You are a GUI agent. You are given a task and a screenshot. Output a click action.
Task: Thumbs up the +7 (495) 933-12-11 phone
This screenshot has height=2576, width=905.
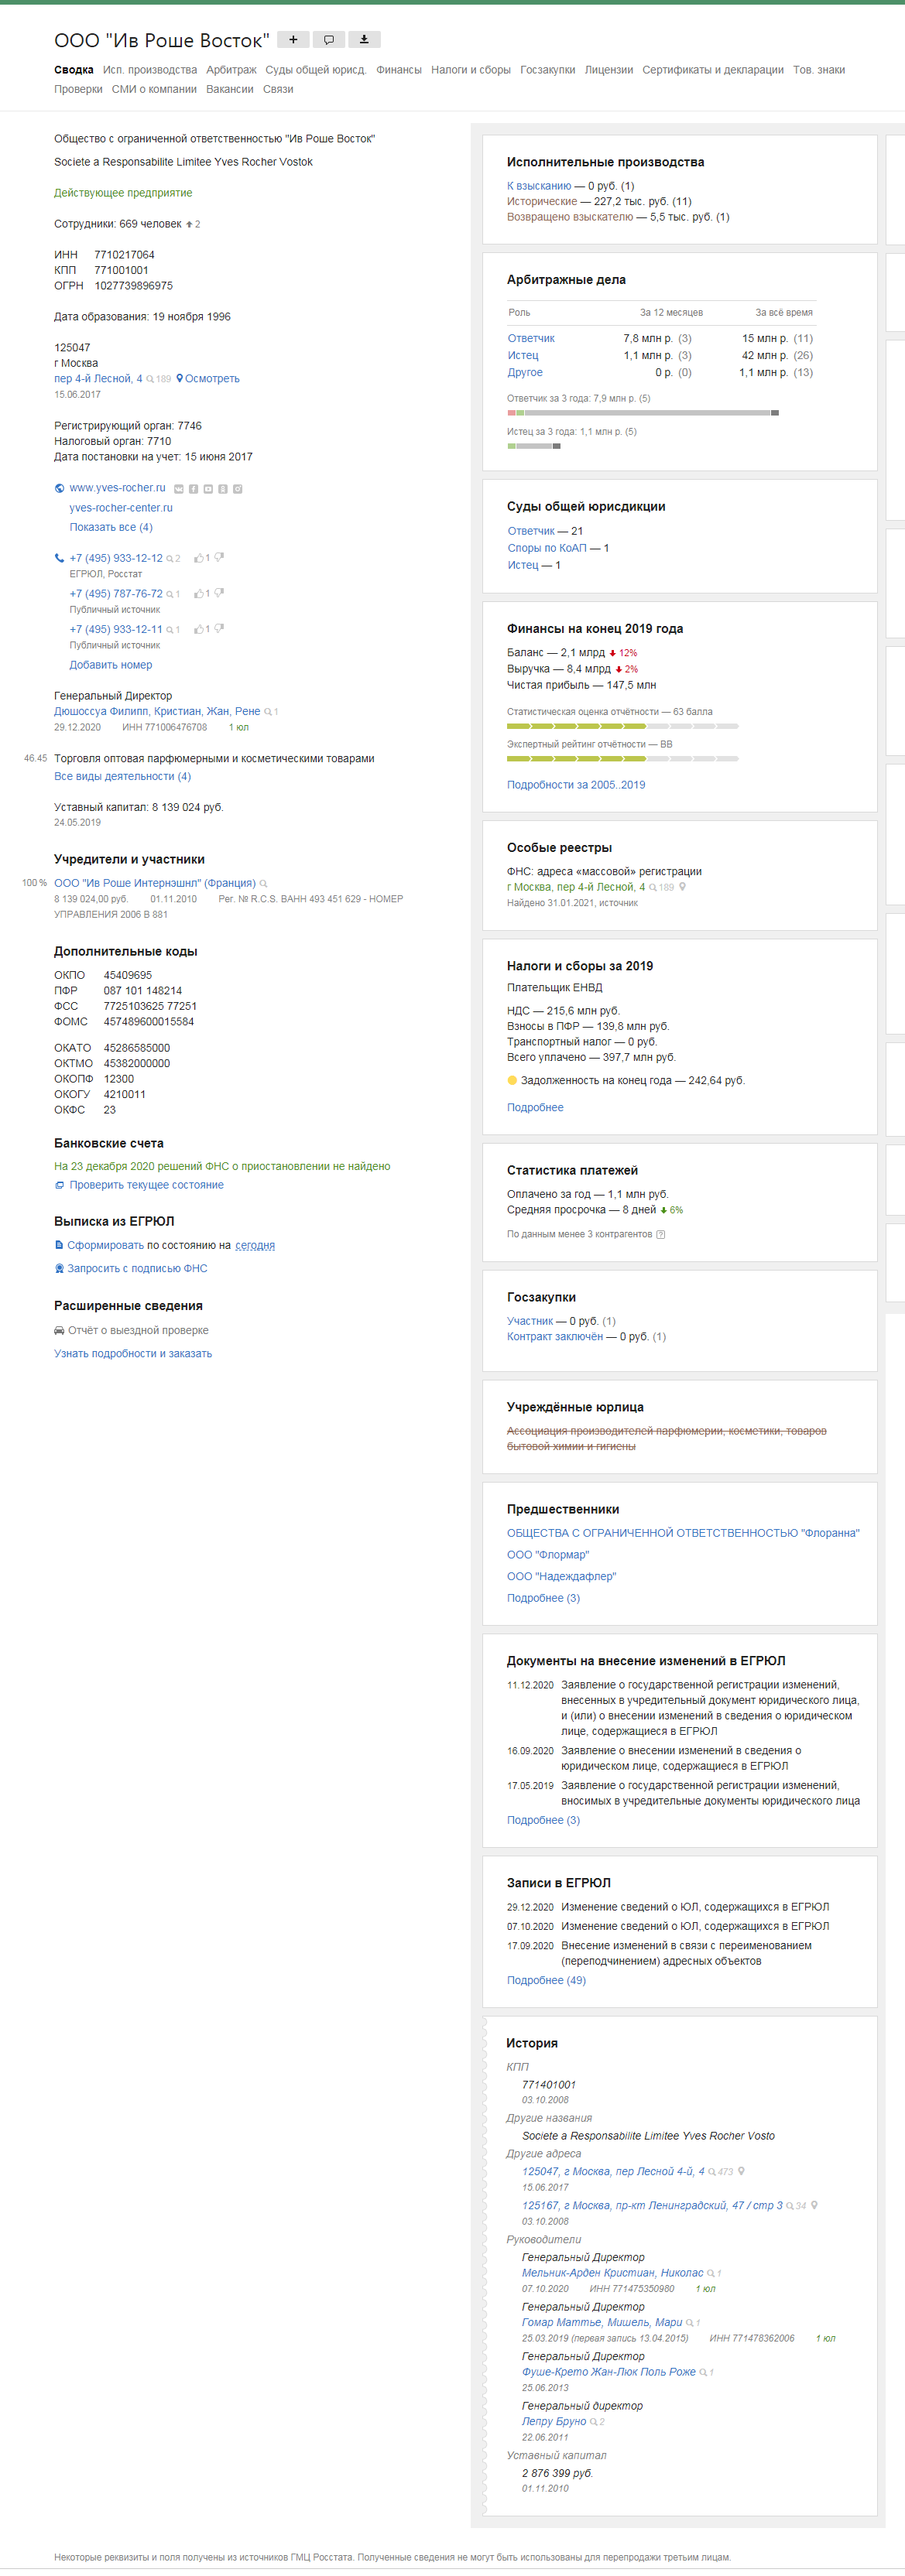[199, 629]
